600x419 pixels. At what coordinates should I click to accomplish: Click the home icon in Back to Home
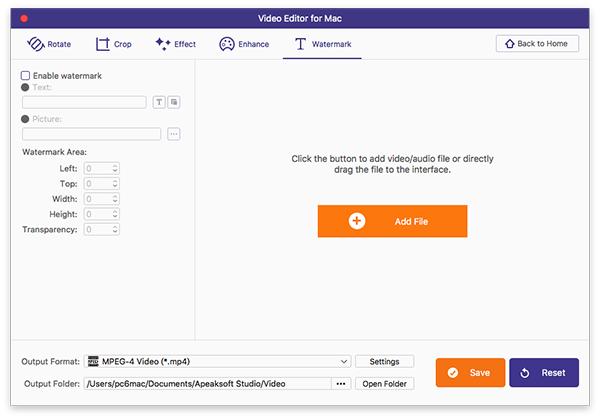click(x=510, y=44)
